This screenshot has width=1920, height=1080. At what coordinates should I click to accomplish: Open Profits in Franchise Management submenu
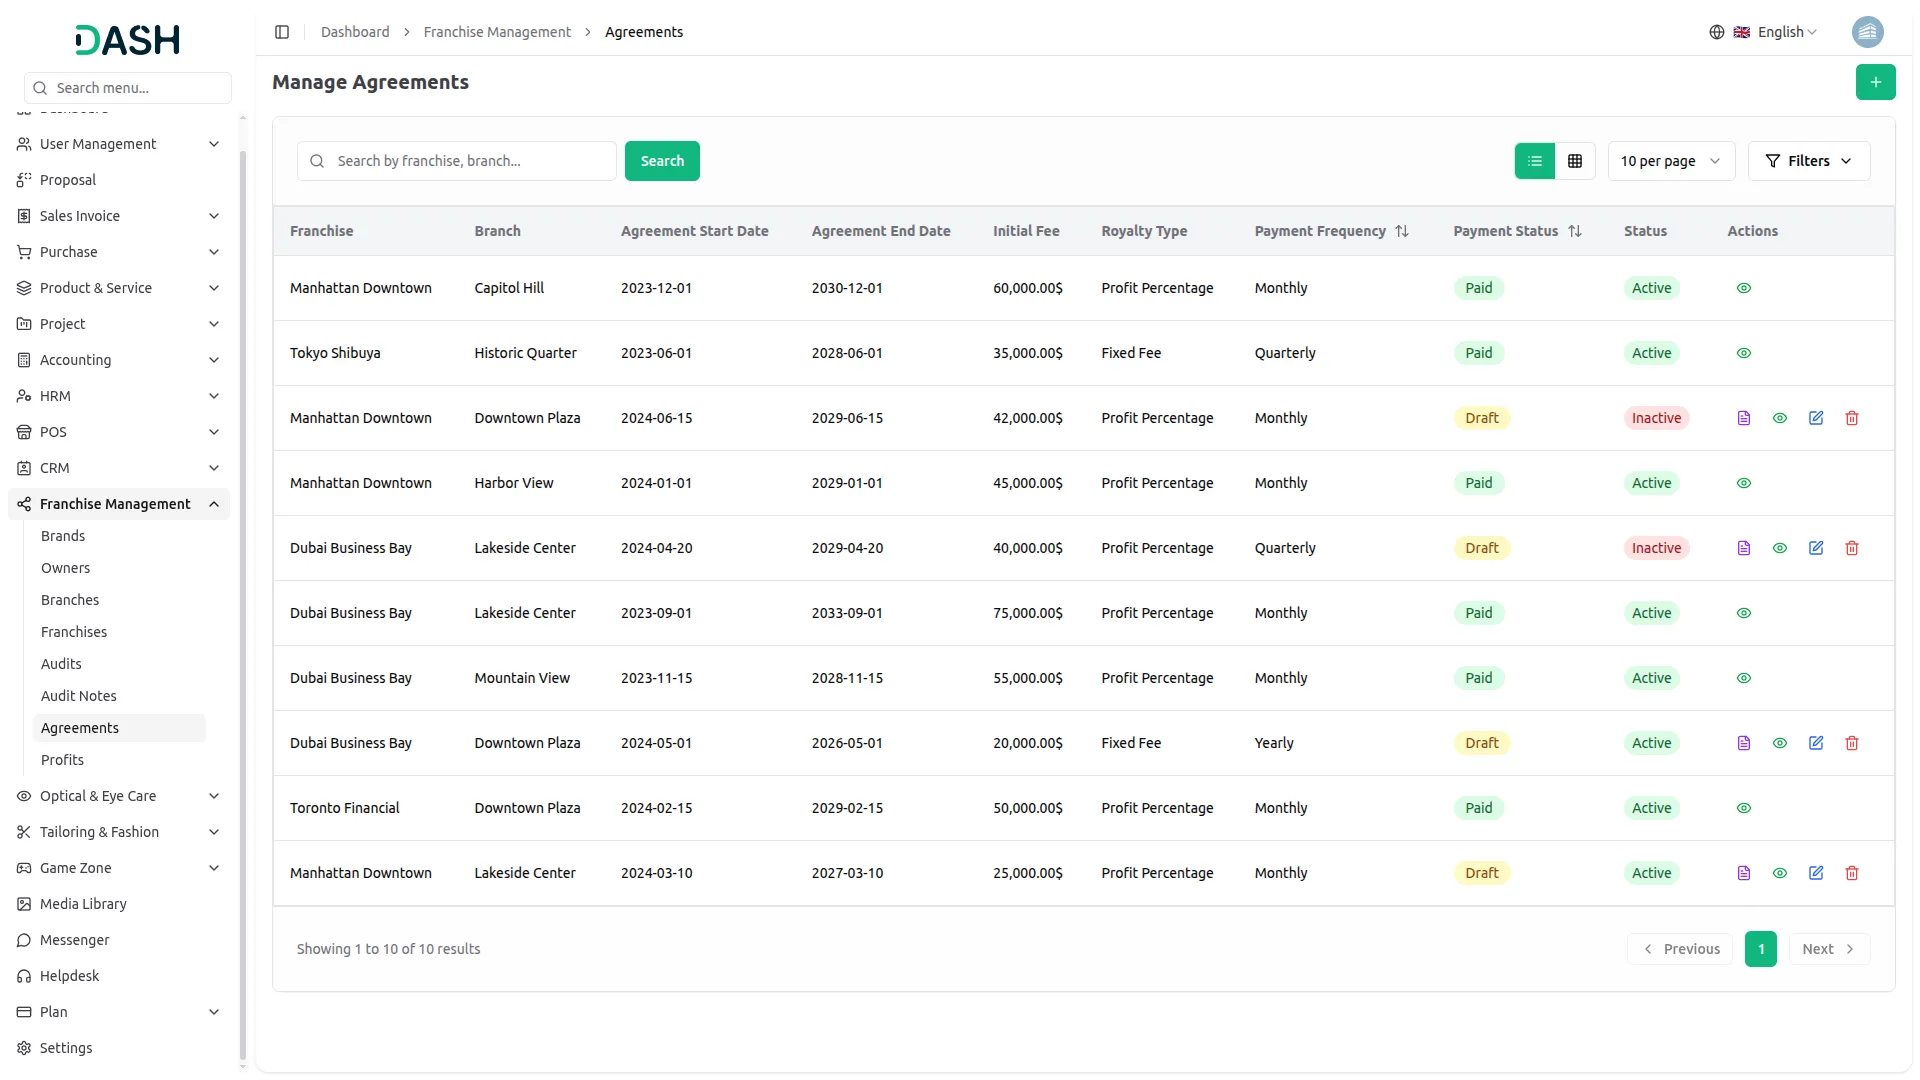(62, 760)
